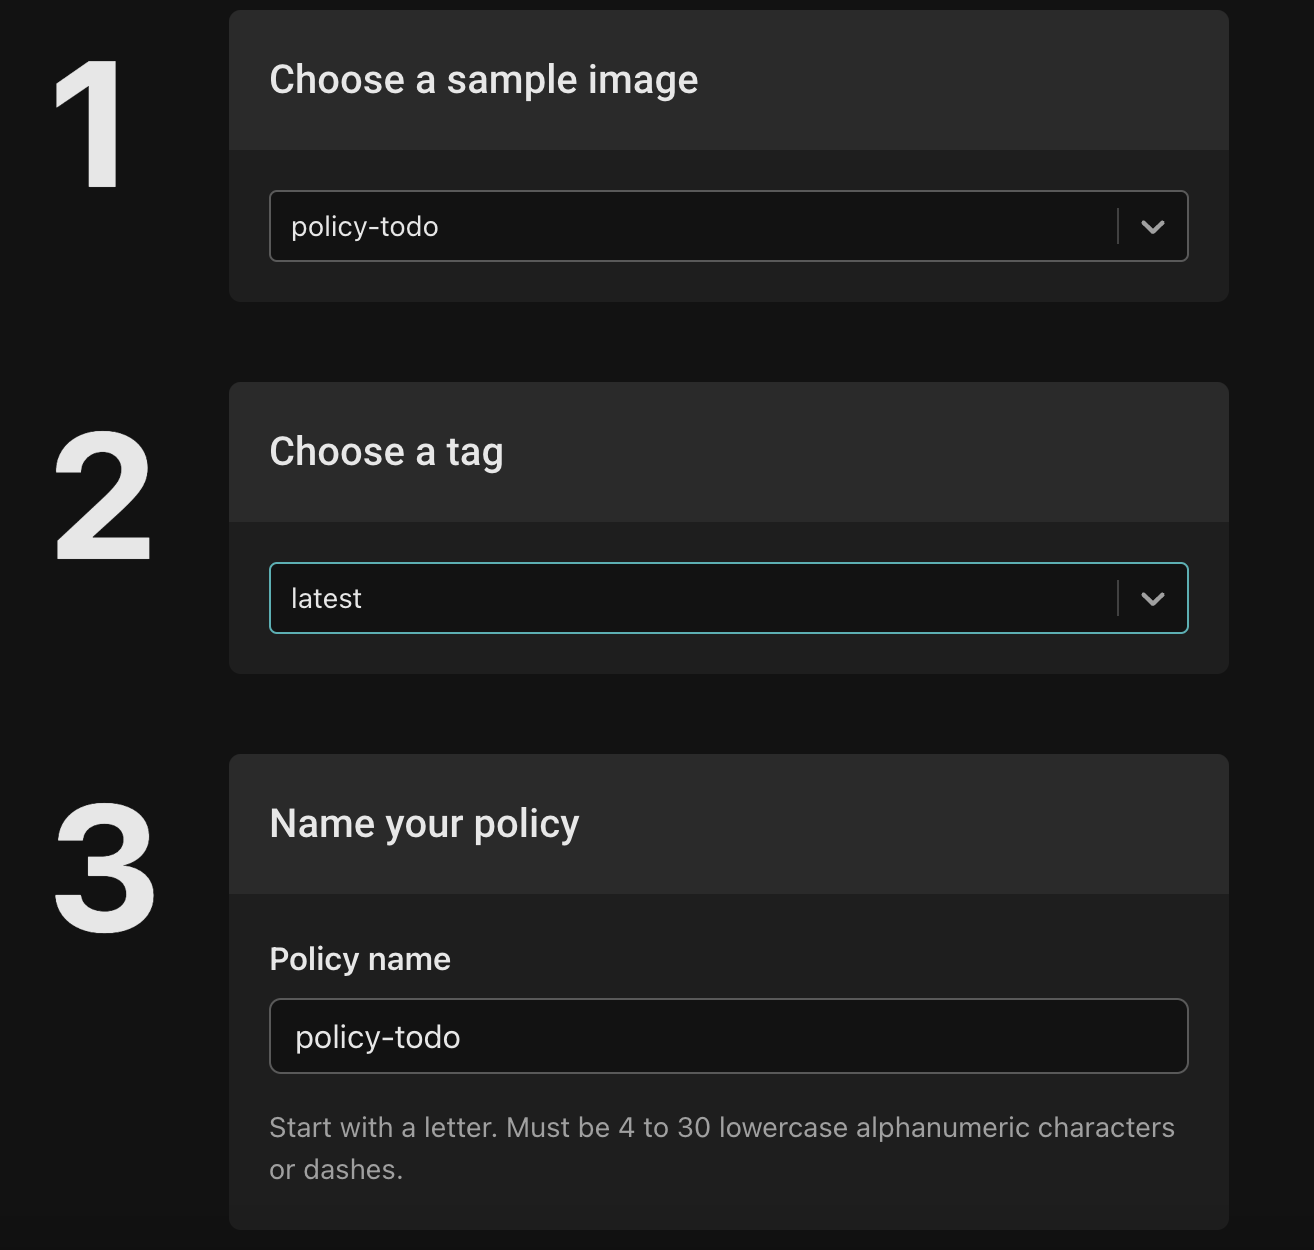This screenshot has width=1314, height=1250.
Task: Click the large step number 1
Action: pos(90,125)
